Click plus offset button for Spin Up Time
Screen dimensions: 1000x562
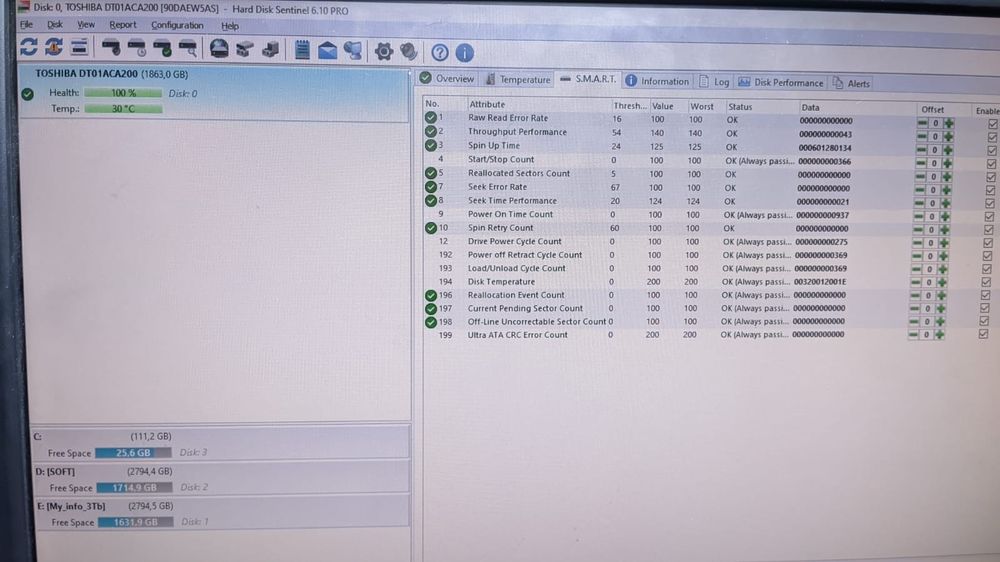click(x=948, y=150)
